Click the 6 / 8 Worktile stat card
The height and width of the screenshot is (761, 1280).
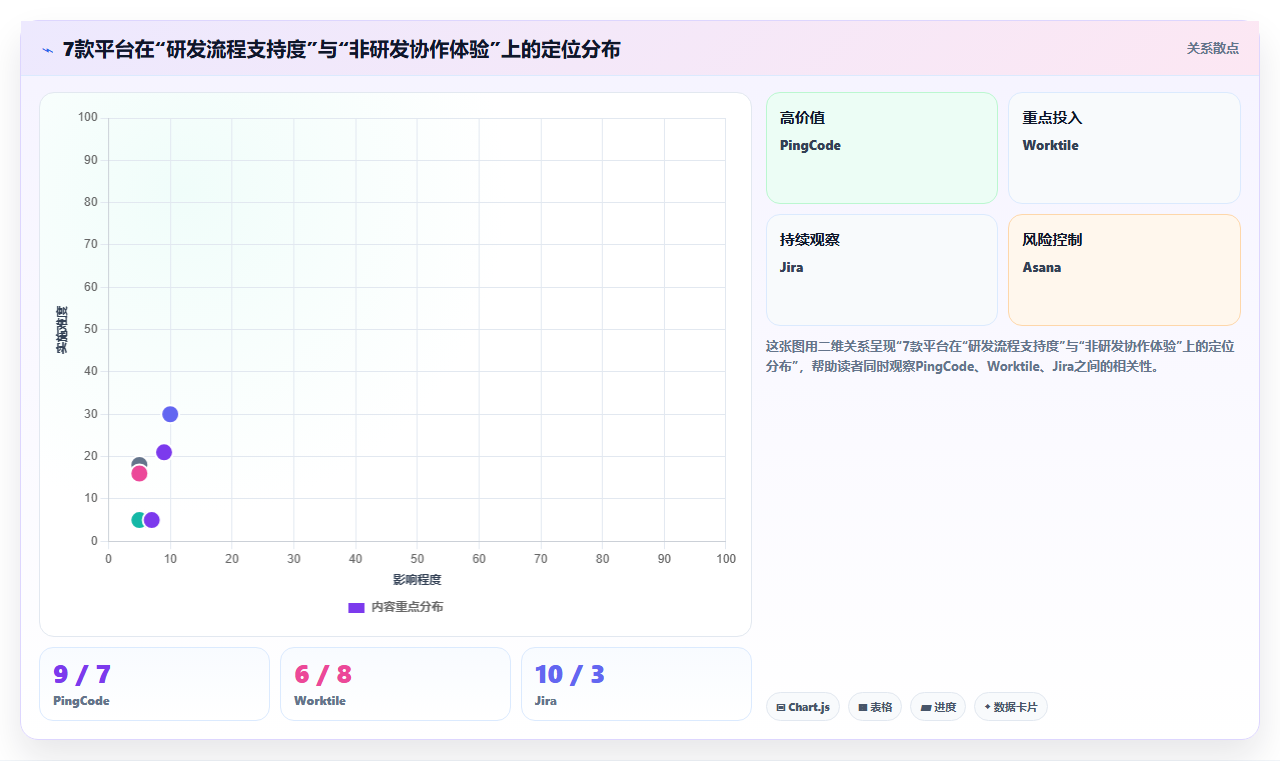click(x=395, y=684)
